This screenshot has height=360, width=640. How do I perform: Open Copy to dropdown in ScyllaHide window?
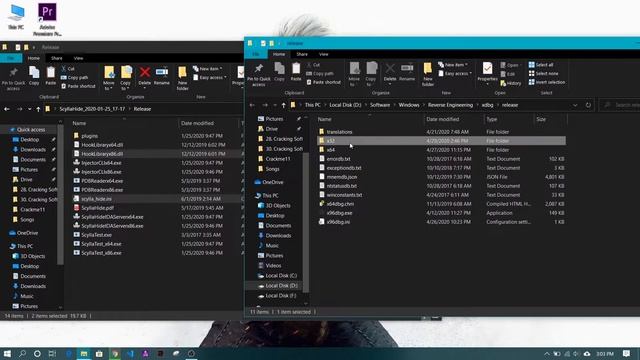tap(126, 78)
